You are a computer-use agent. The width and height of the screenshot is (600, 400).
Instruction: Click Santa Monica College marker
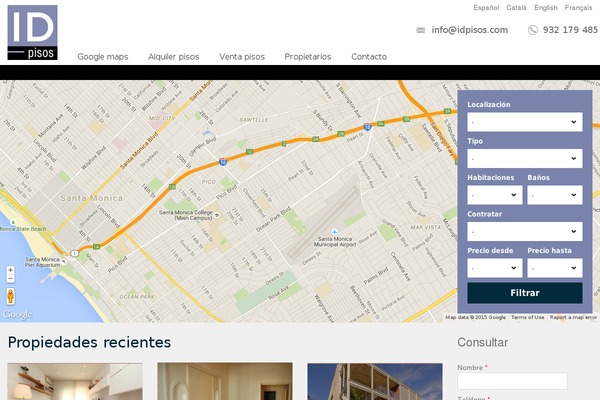tap(217, 215)
